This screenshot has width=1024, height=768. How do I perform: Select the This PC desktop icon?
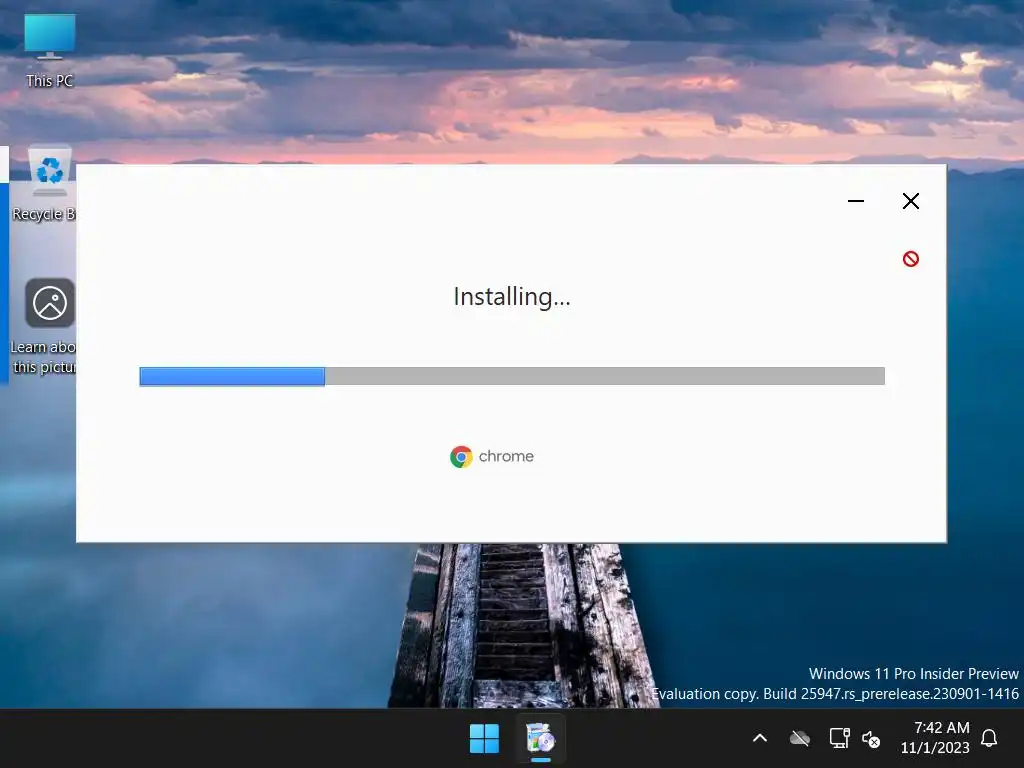tap(50, 50)
